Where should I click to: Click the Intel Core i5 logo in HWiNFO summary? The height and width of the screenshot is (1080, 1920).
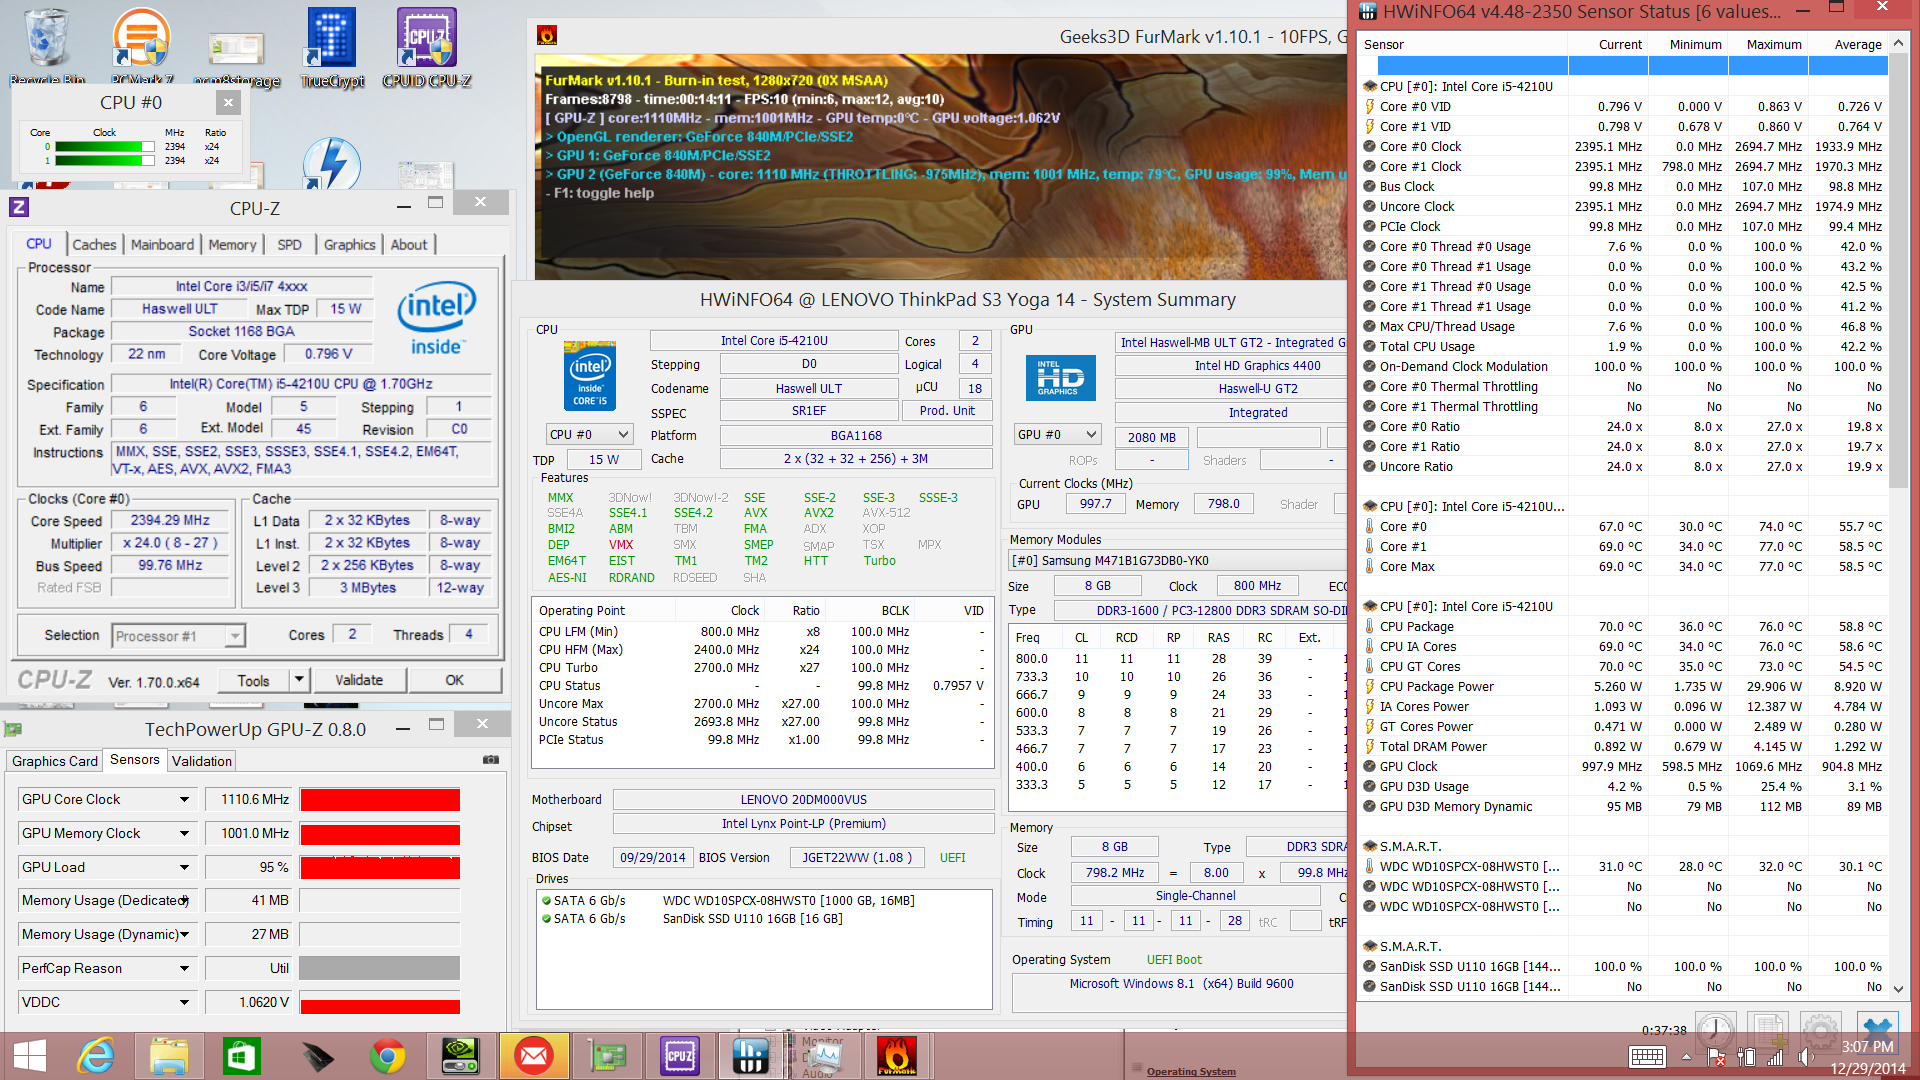pos(590,377)
